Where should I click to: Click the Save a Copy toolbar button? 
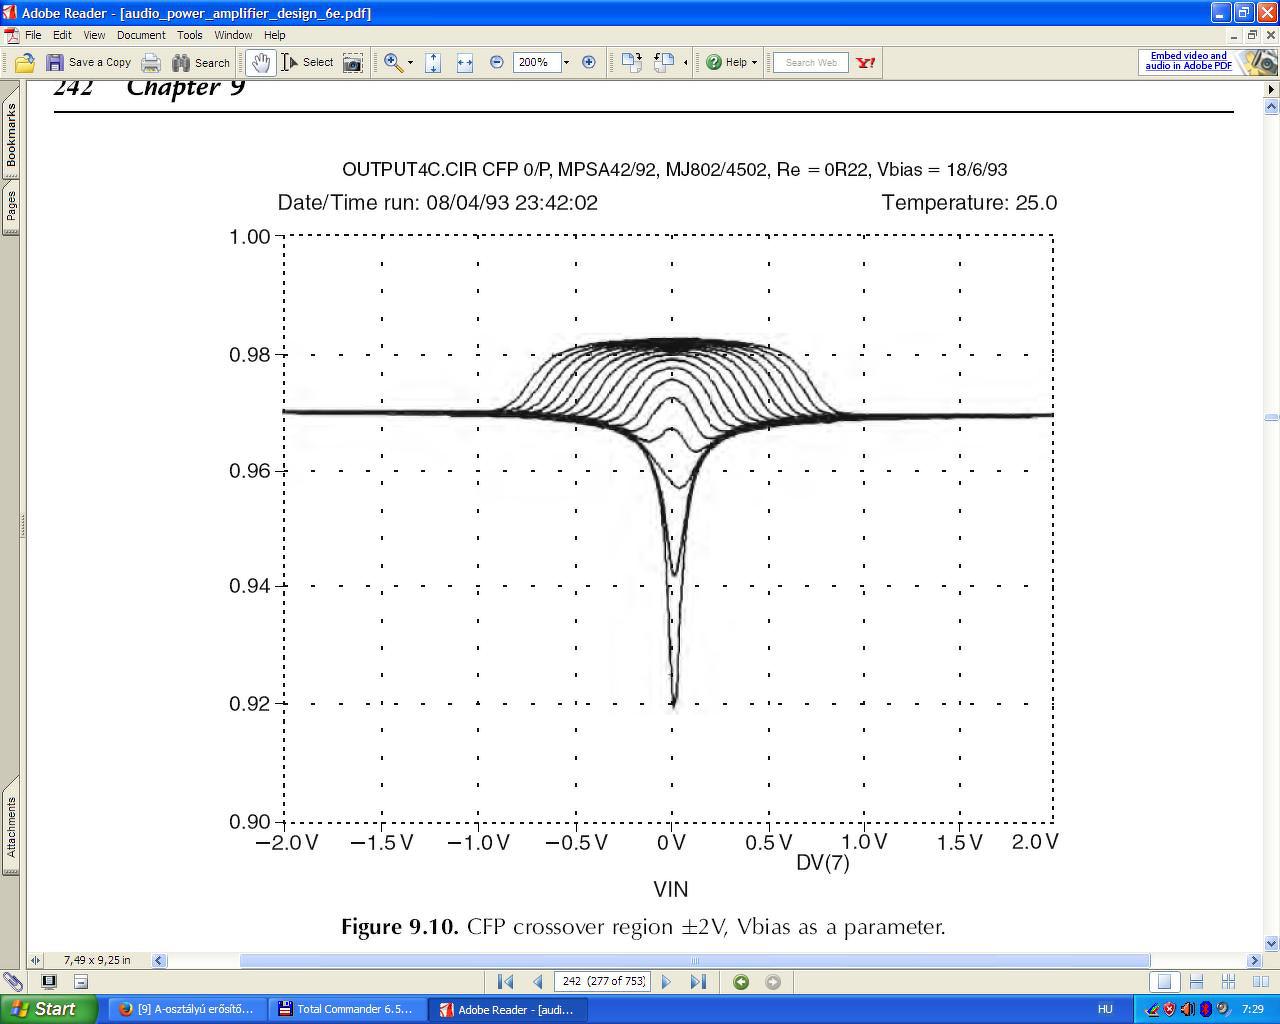pos(88,62)
